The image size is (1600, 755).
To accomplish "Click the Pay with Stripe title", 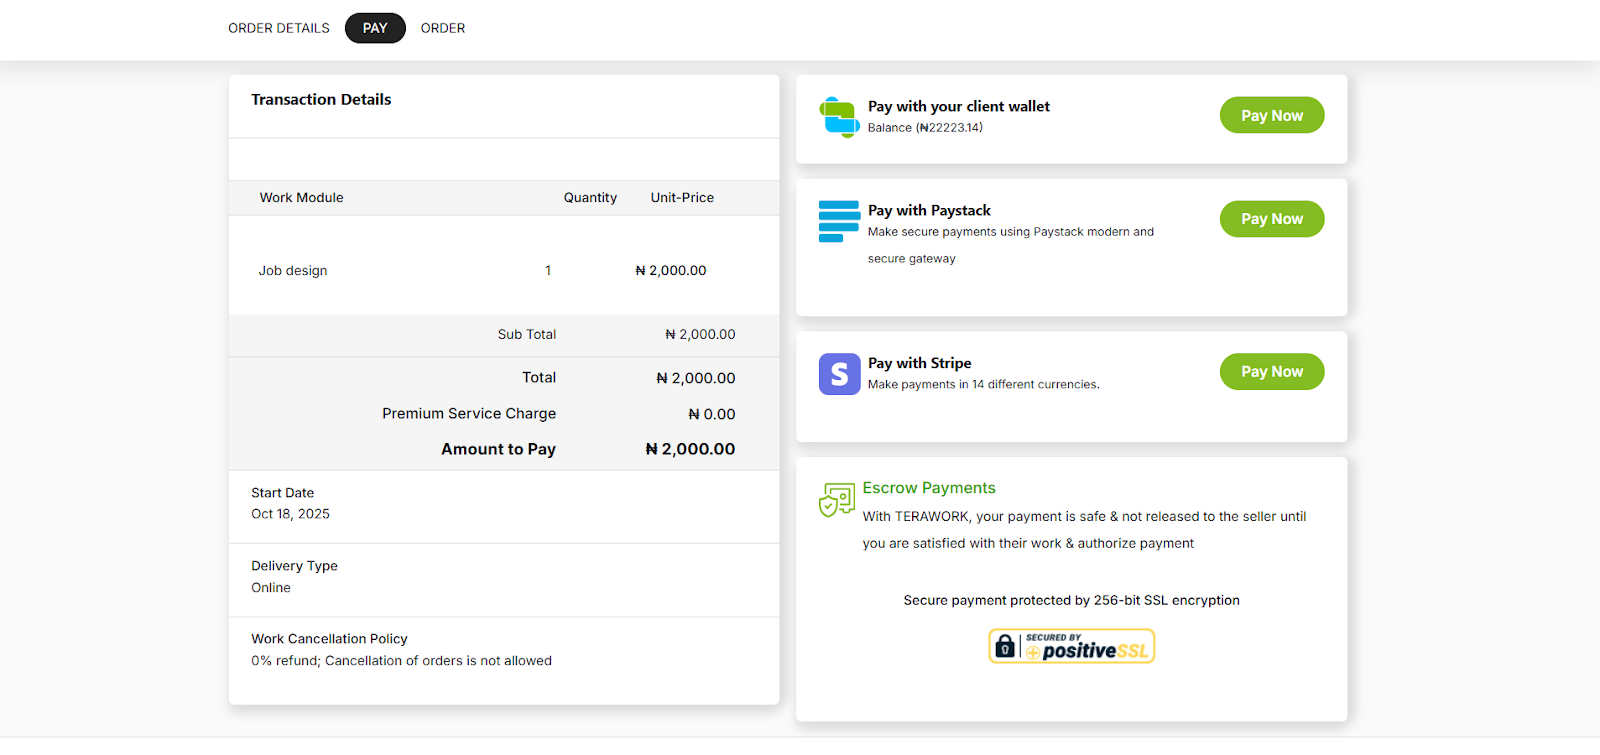I will tap(919, 363).
